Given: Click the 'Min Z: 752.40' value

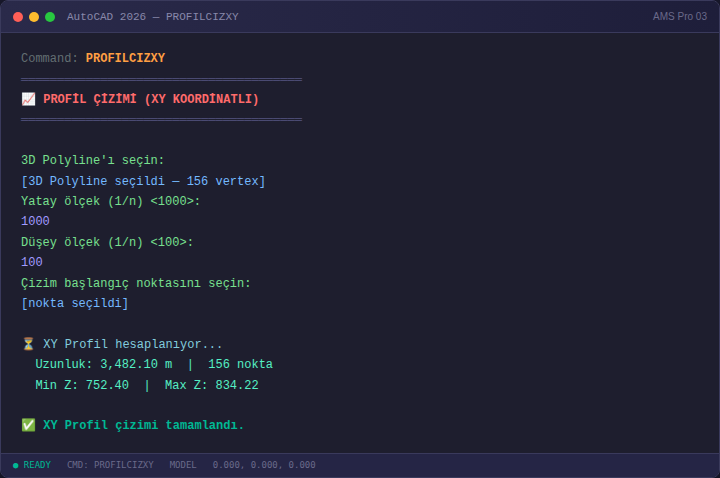Looking at the screenshot, I should tap(82, 385).
